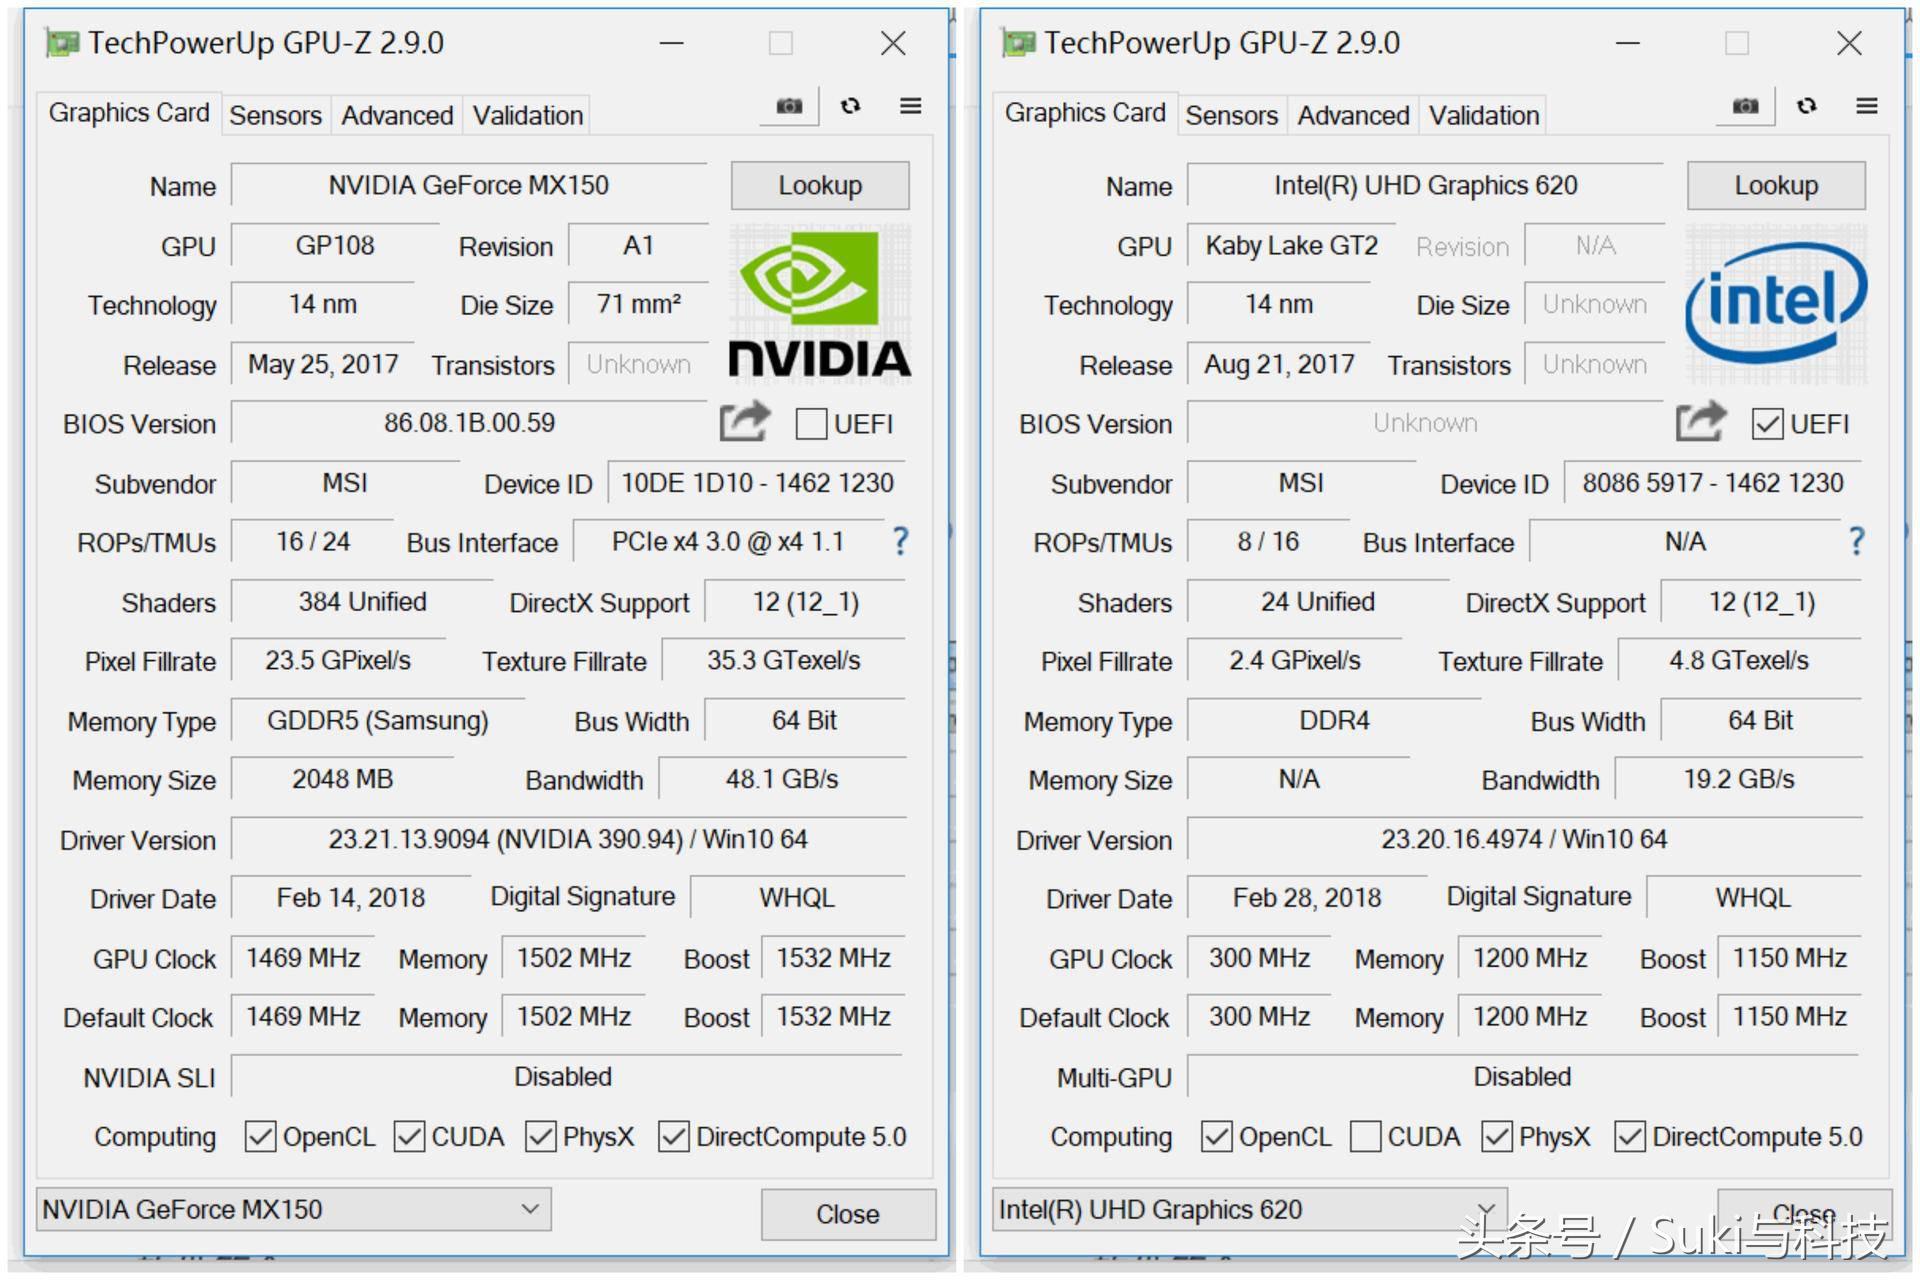
Task: Expand Intel UHD Graphics 620 selector dropdown
Action: [1486, 1209]
